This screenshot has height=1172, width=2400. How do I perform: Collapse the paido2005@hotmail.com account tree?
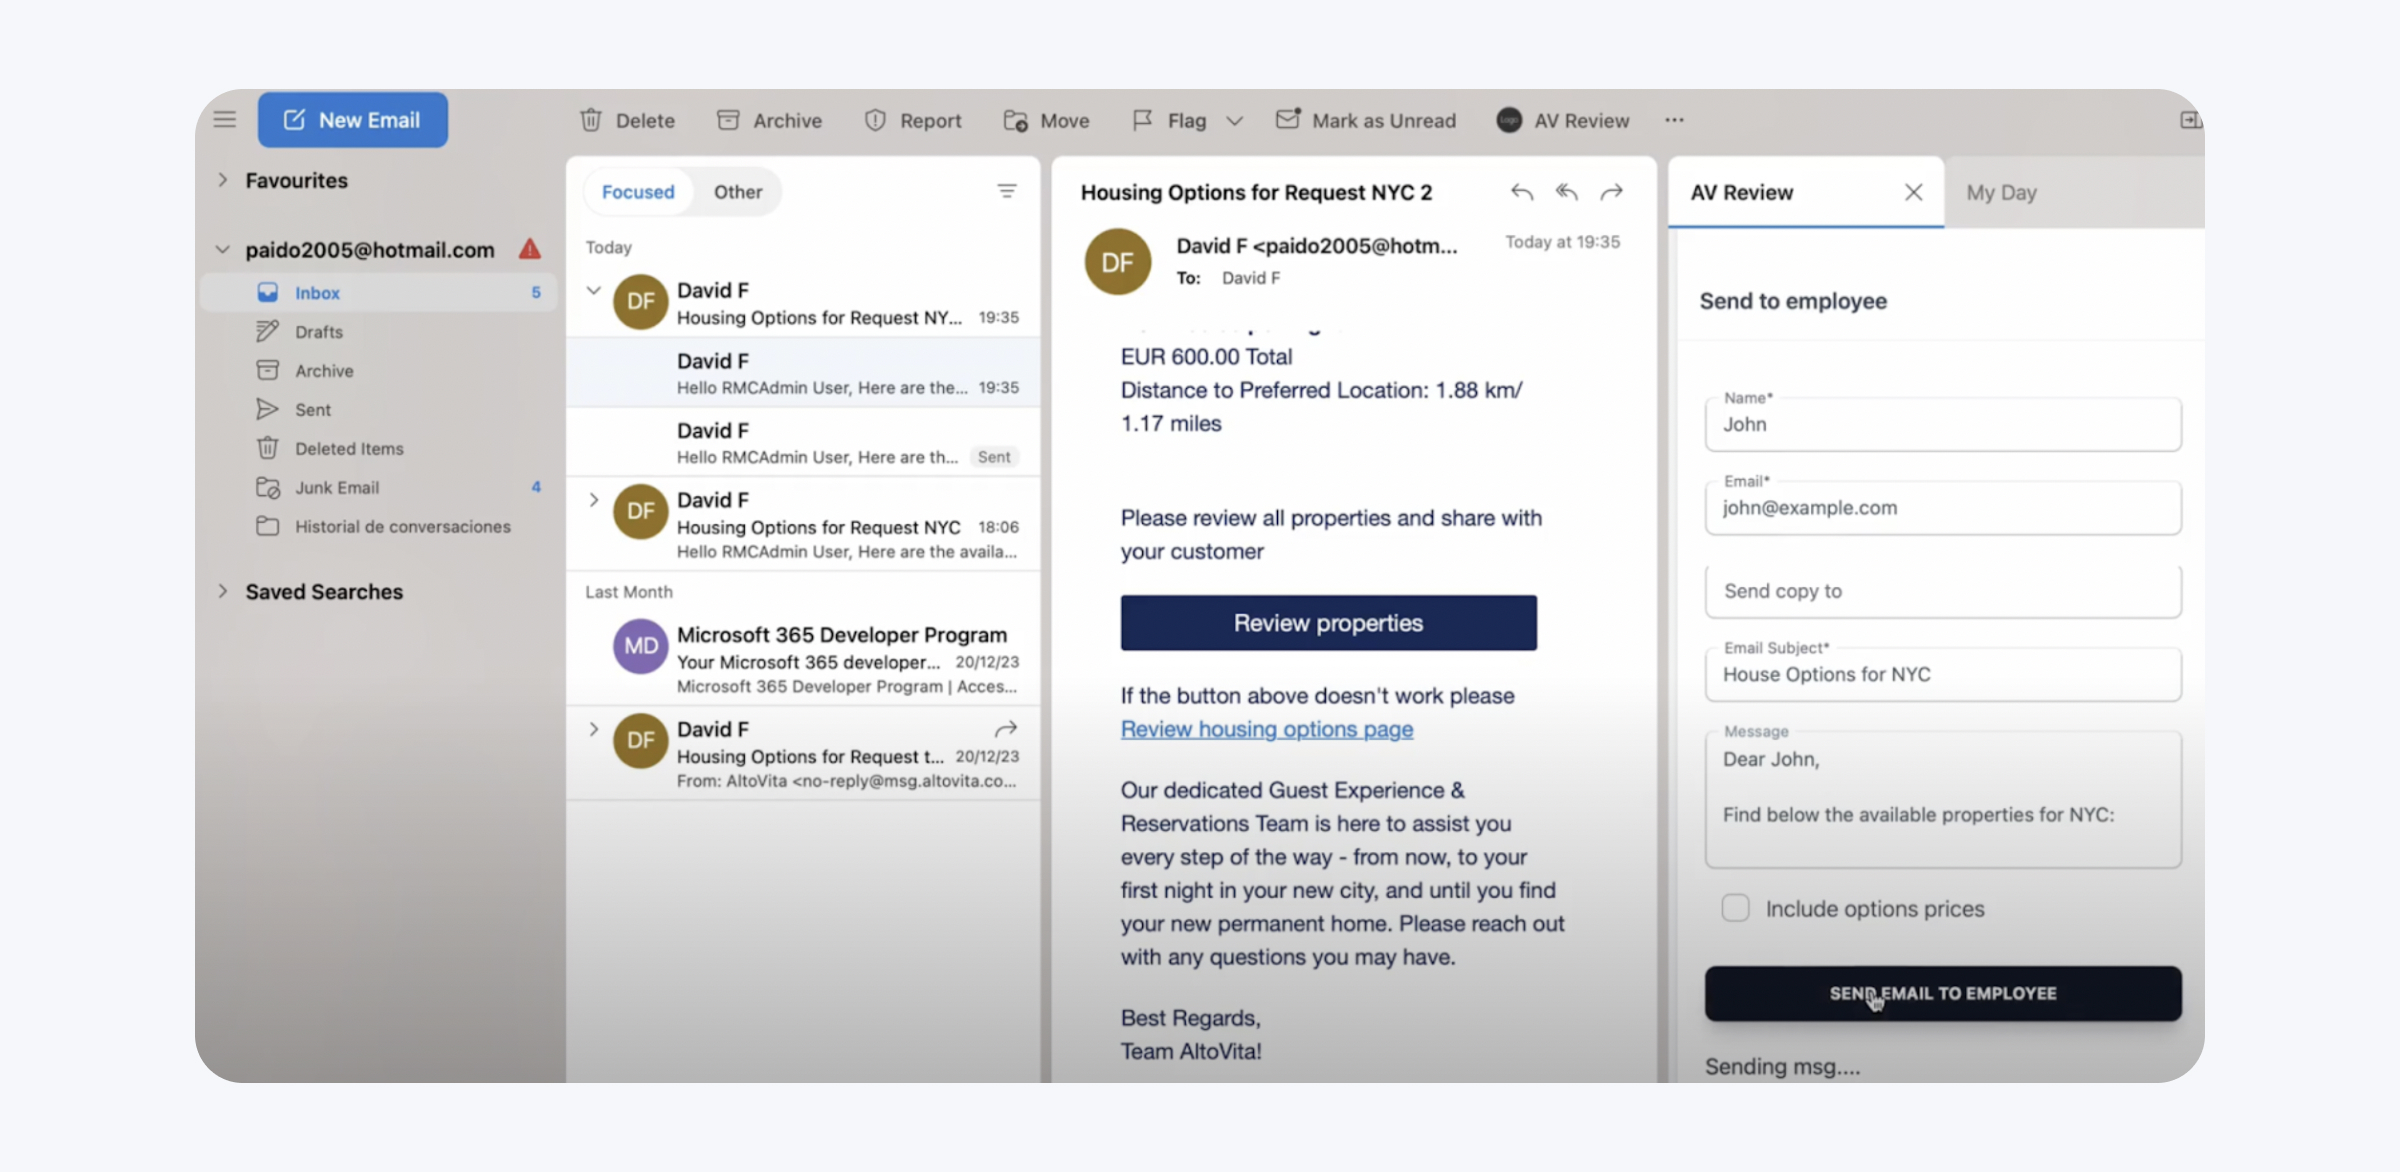[x=223, y=249]
